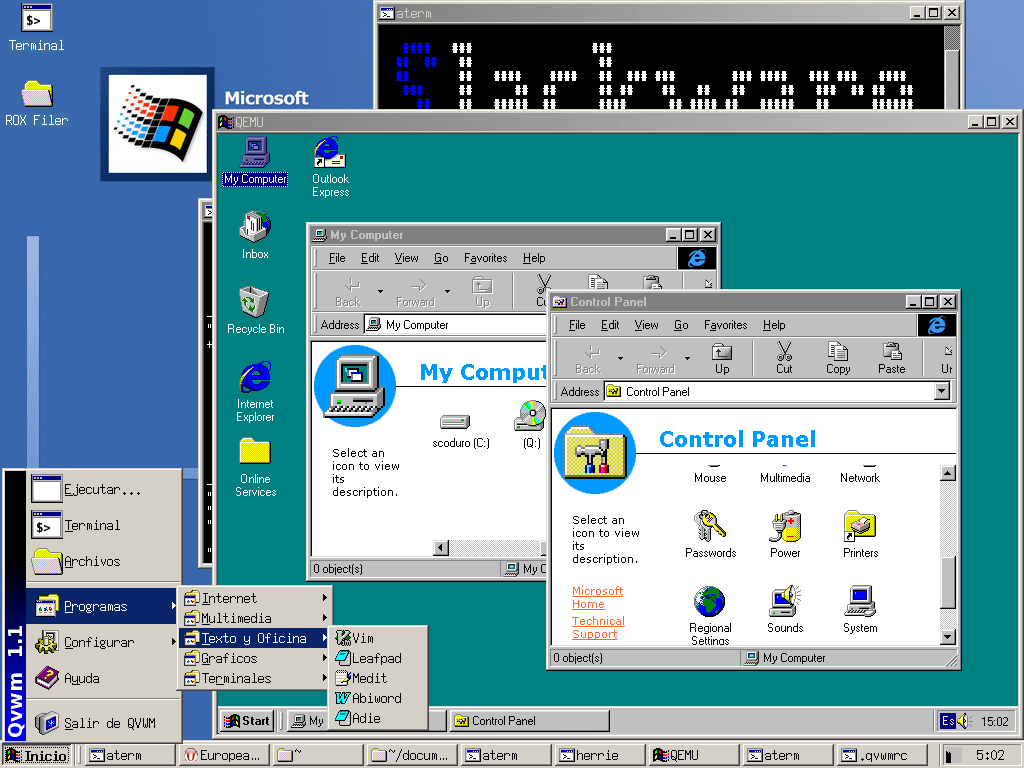Click the Es language indicator in Windows tray
This screenshot has height=768, width=1024.
pos(947,721)
